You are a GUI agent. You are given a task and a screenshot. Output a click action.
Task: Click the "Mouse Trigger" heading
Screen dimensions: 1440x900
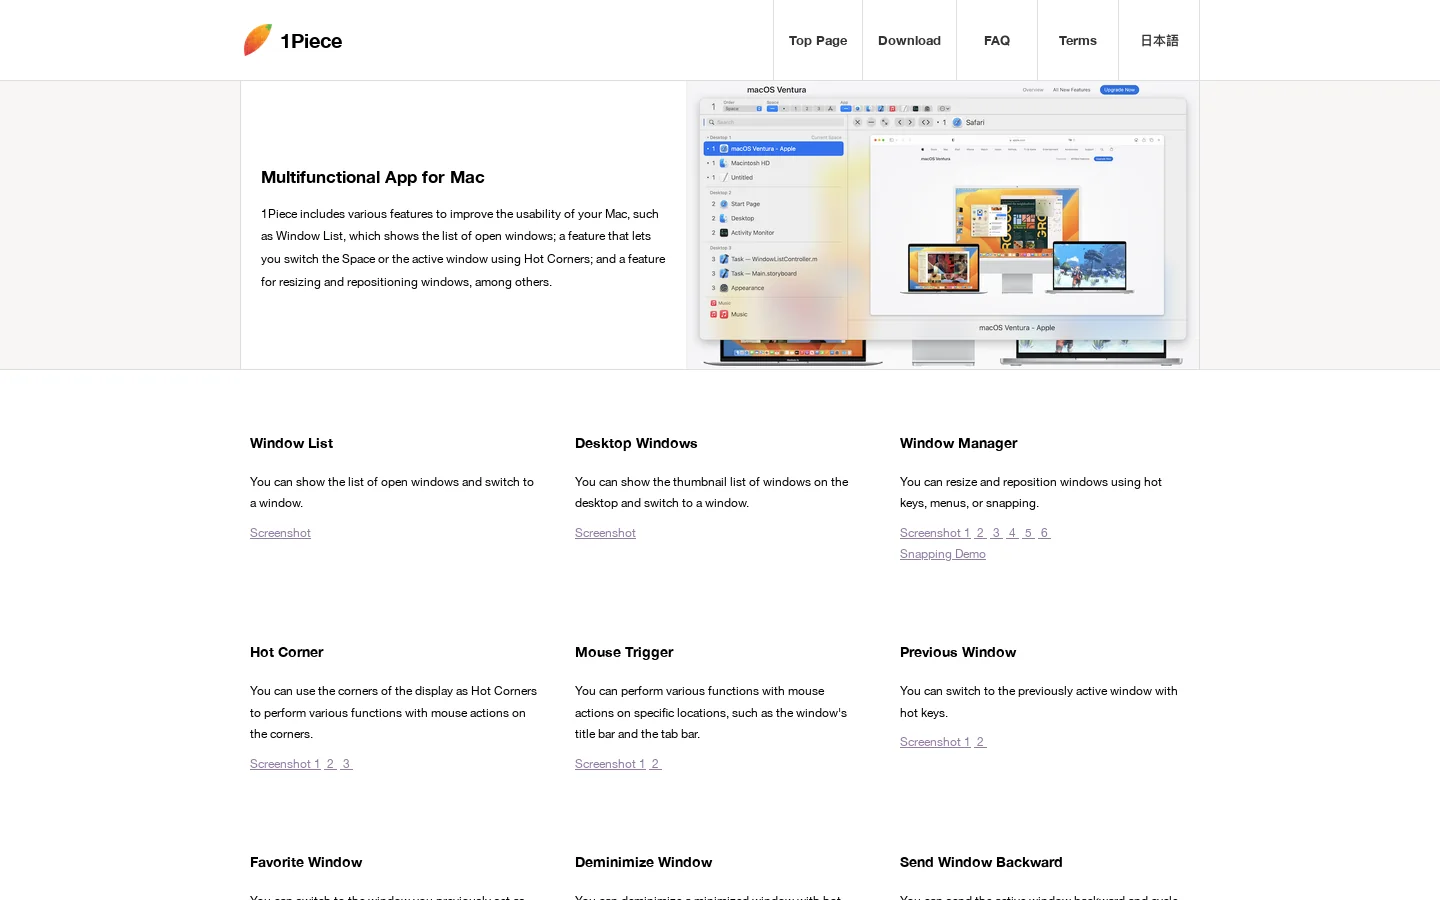(x=624, y=652)
